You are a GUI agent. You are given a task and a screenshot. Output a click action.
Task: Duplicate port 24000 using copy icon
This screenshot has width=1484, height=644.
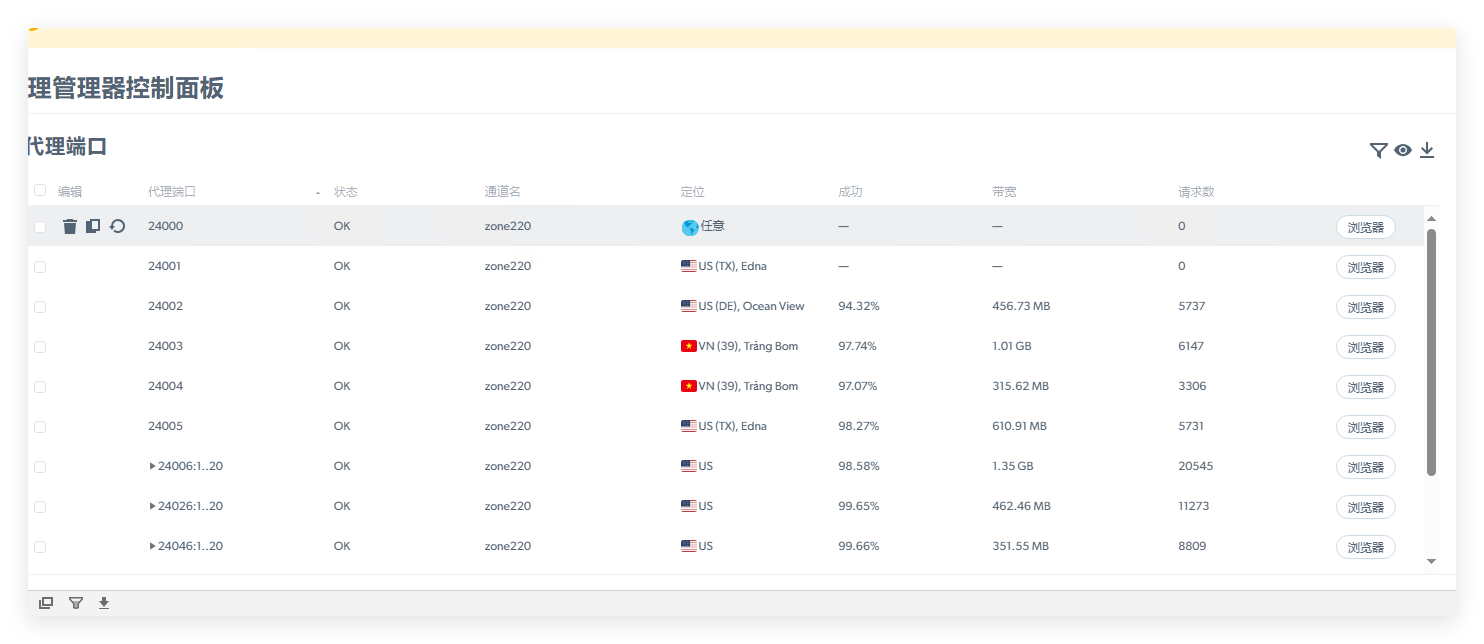(93, 226)
